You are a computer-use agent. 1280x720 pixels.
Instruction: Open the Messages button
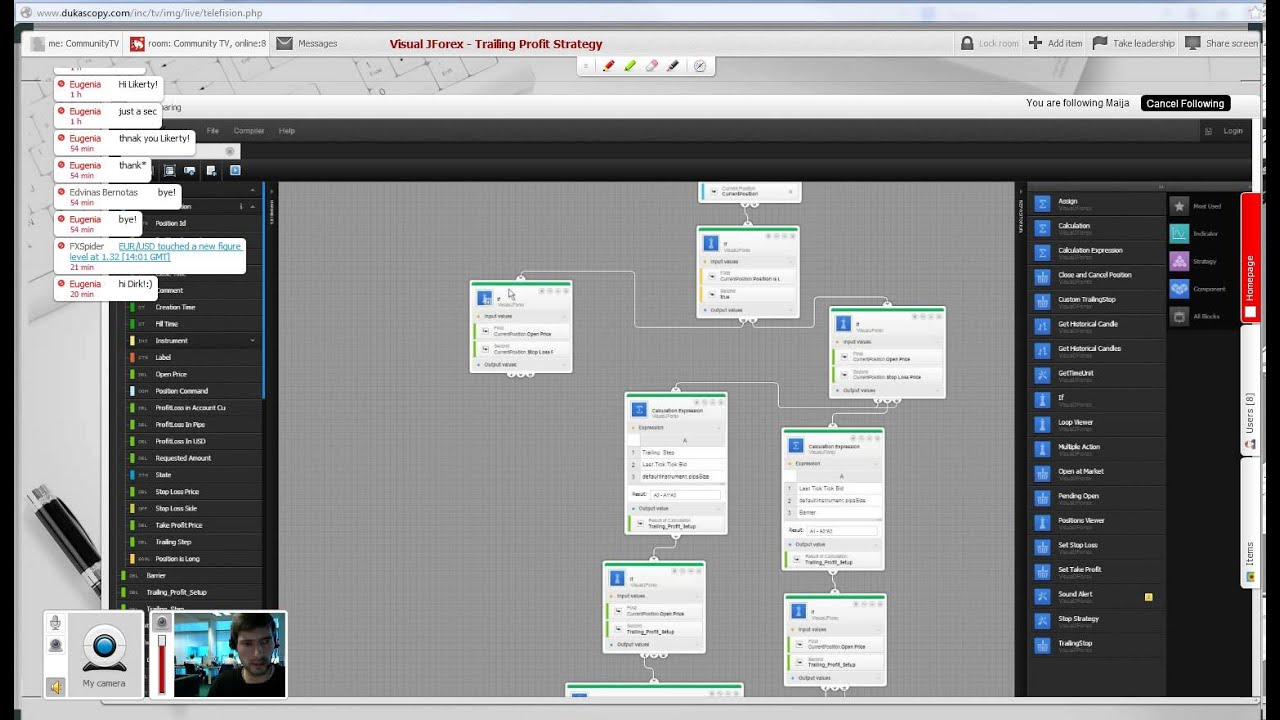click(307, 43)
